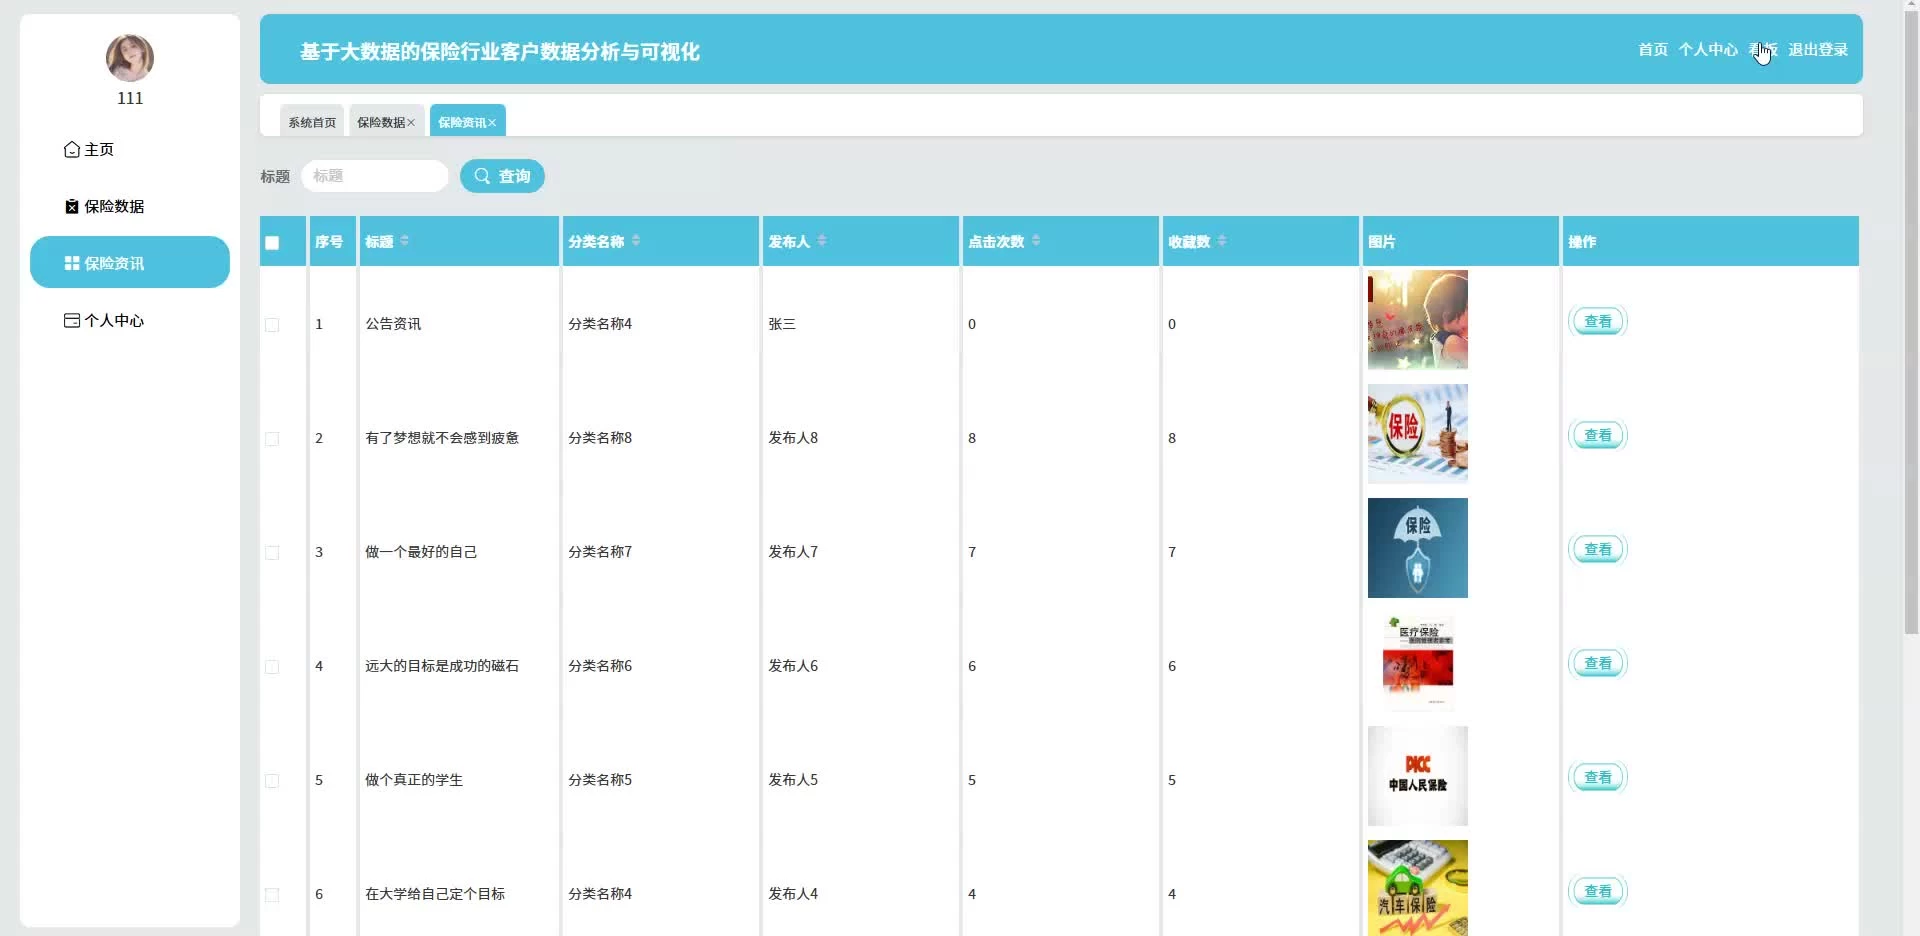
Task: Check the row 6 在大学给自己定个目标 checkbox
Action: click(272, 895)
